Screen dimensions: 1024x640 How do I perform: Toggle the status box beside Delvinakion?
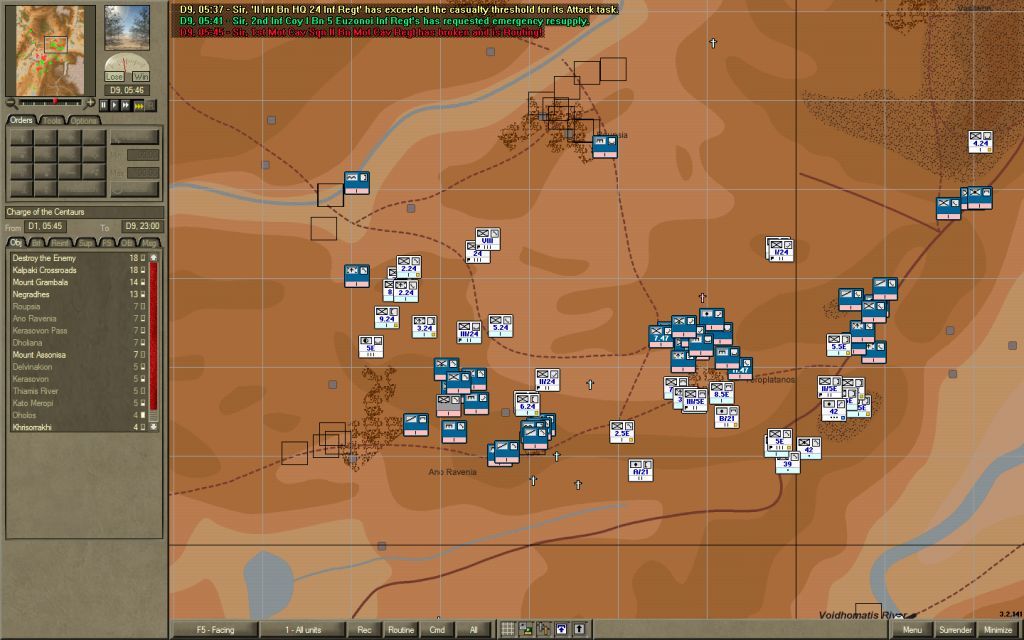(x=143, y=367)
